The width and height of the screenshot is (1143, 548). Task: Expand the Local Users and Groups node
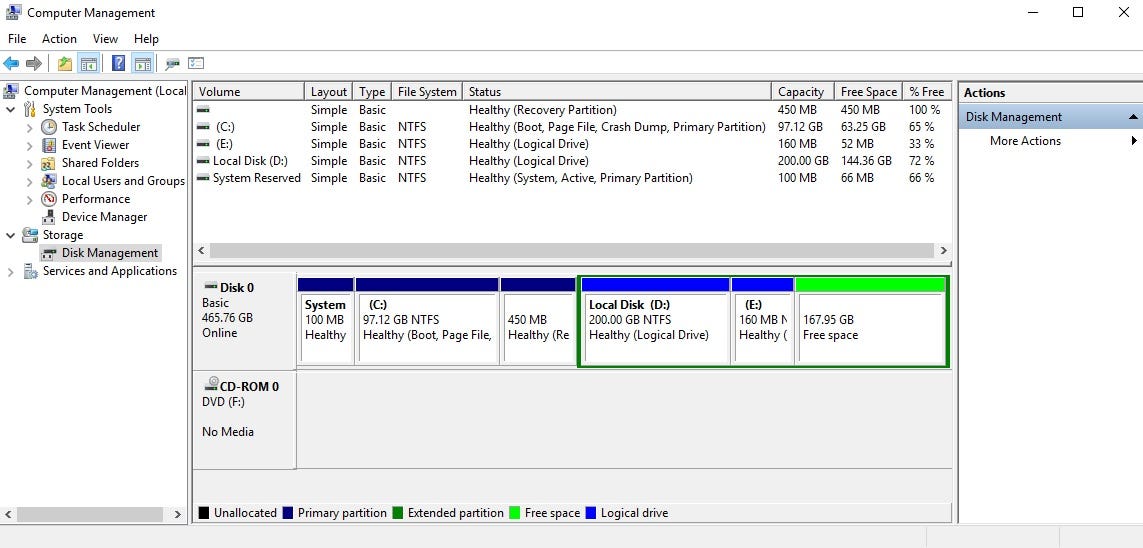pyautogui.click(x=30, y=181)
